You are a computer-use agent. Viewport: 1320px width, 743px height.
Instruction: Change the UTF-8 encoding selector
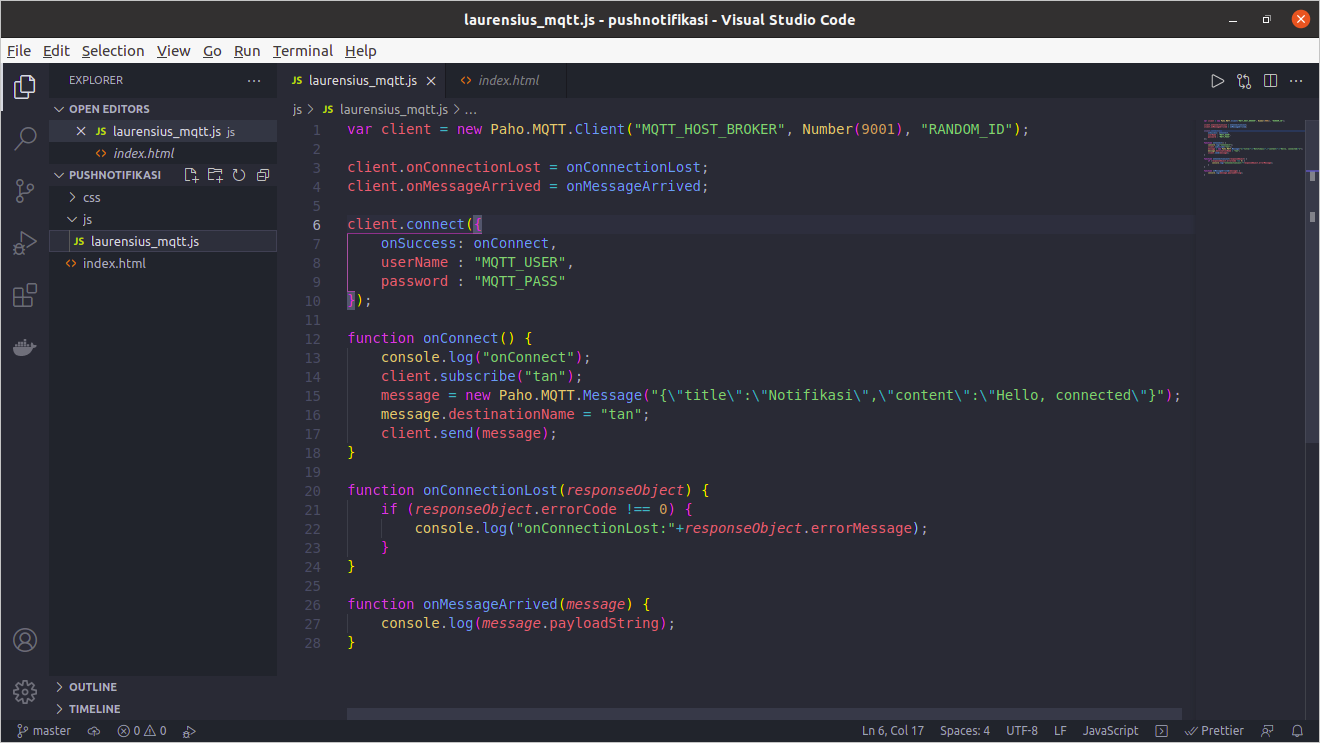pos(1022,731)
